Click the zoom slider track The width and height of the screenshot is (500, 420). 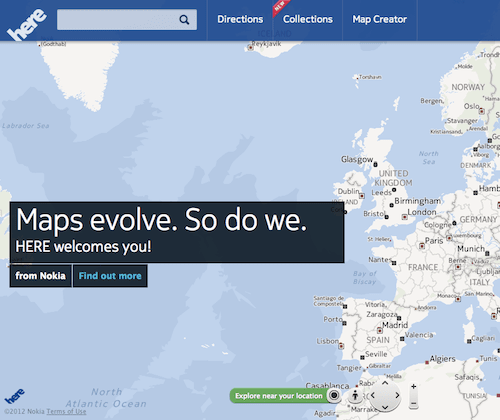tap(413, 395)
